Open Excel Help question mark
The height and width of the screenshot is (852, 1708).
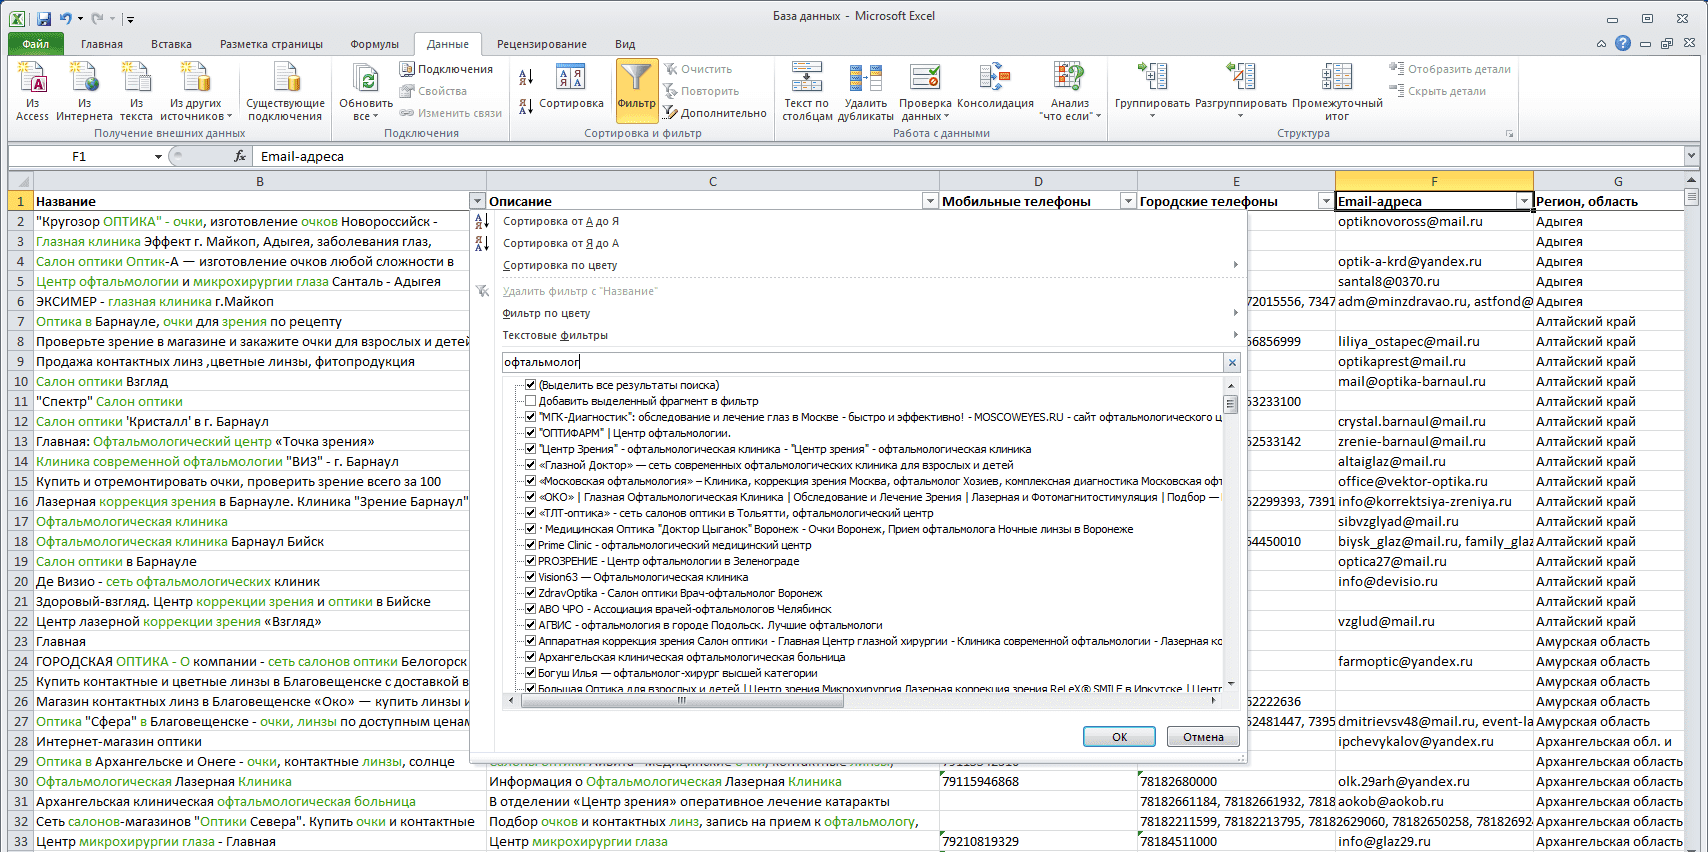pos(1623,43)
